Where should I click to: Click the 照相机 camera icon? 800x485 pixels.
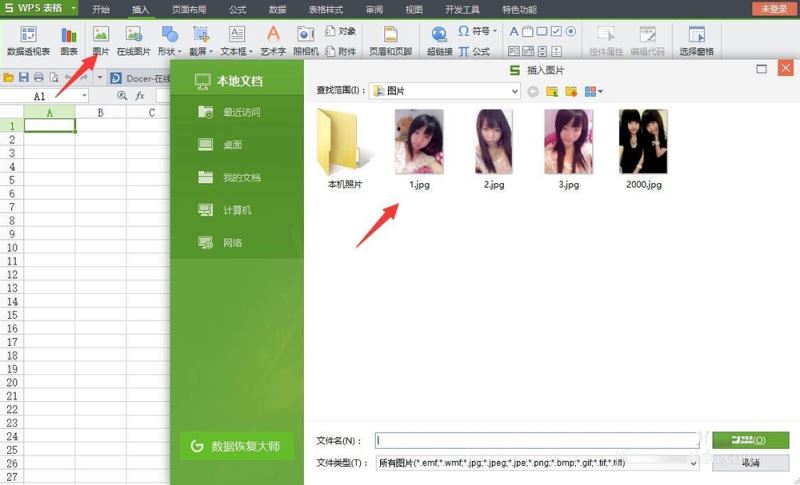click(306, 39)
